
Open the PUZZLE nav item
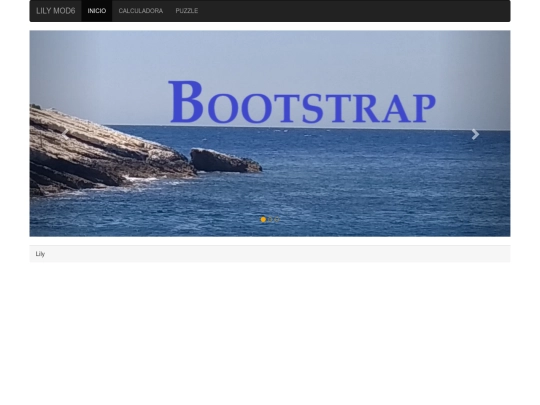pyautogui.click(x=187, y=11)
